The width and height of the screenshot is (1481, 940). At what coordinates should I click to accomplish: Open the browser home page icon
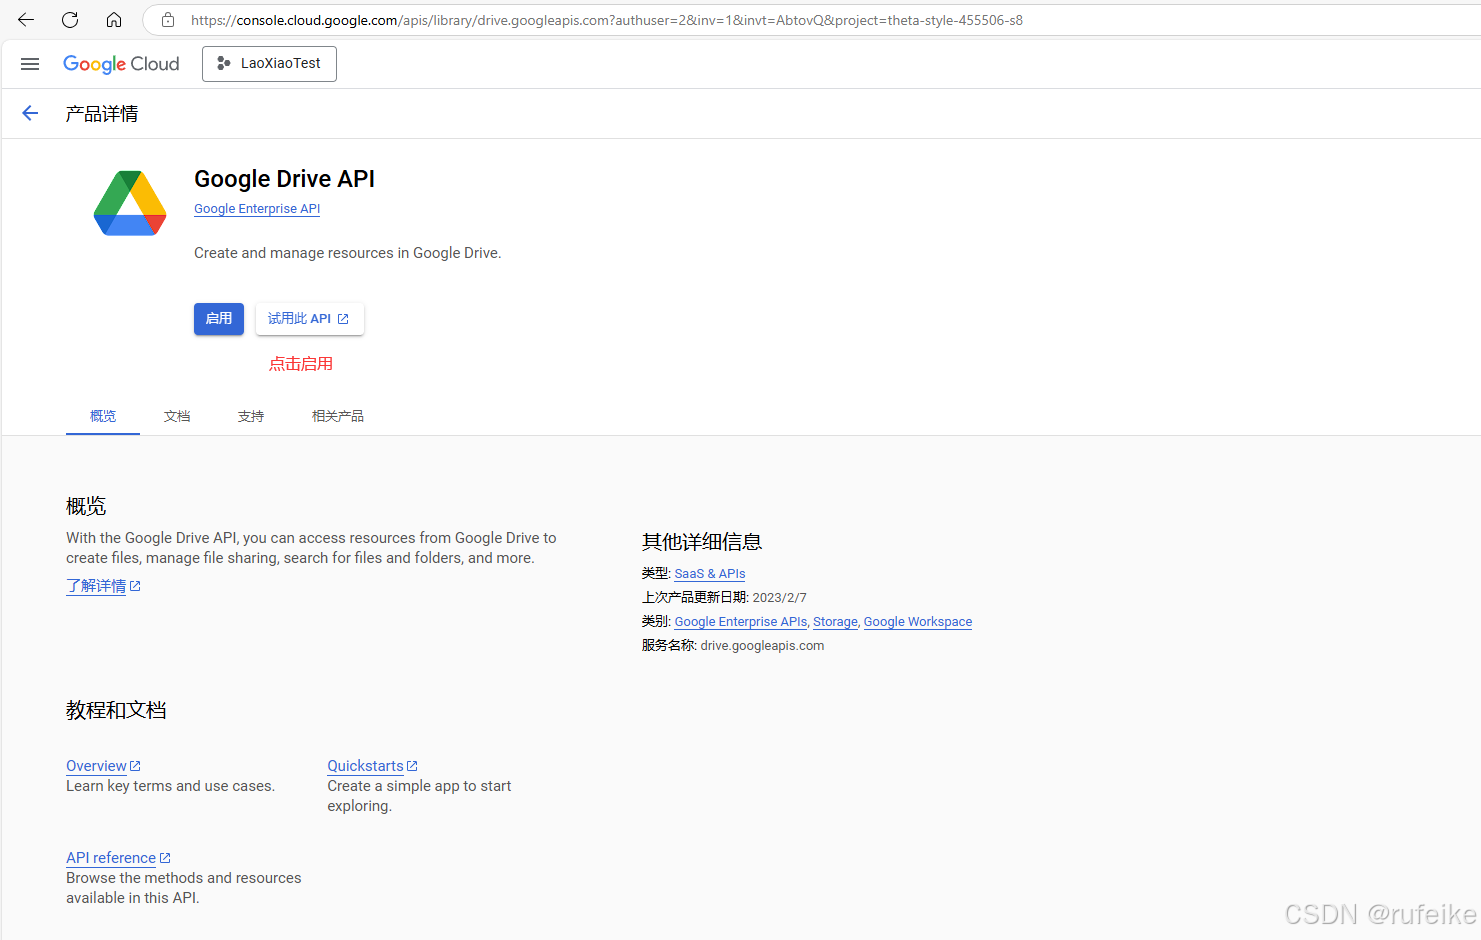[x=114, y=20]
